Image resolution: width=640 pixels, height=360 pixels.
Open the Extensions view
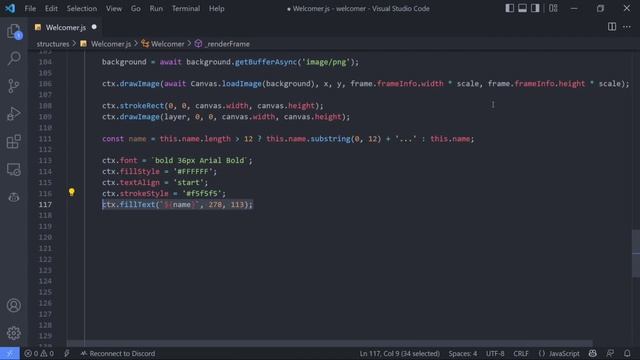point(13,141)
